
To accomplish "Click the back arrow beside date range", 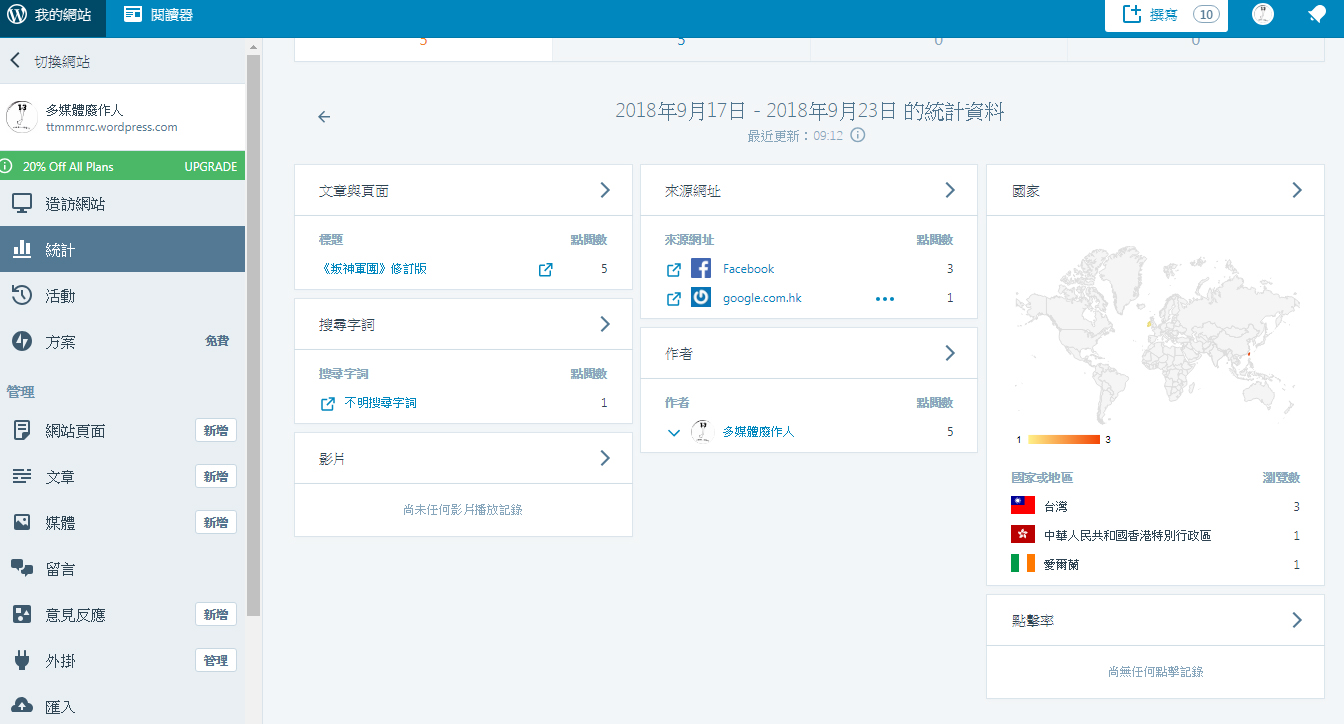I will click(x=324, y=117).
